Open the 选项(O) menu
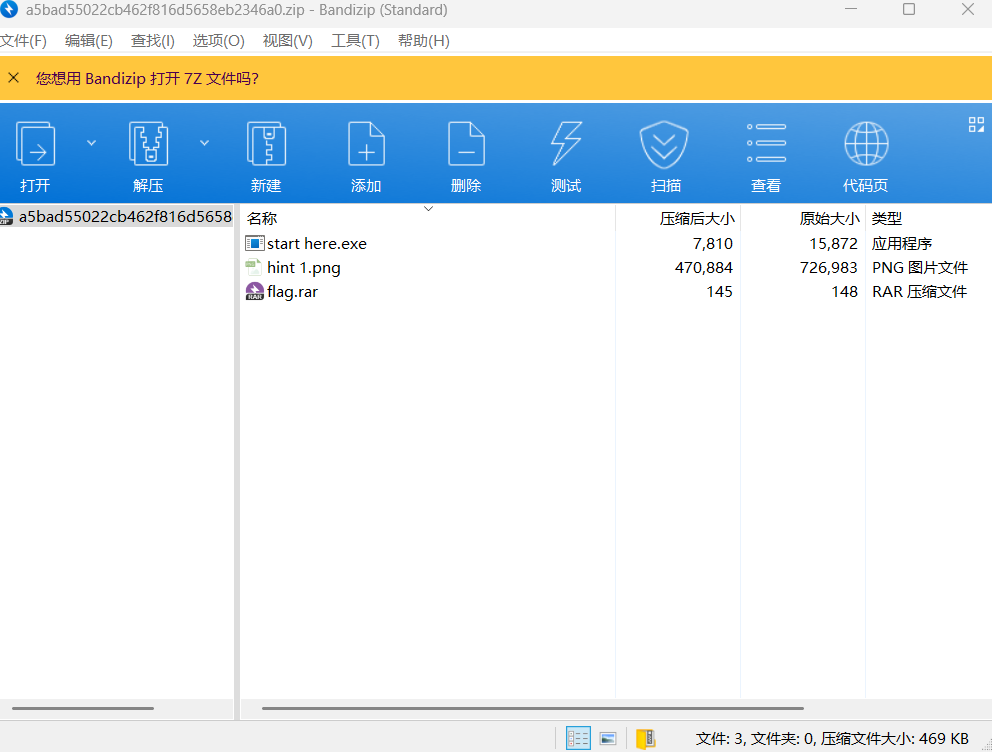Image resolution: width=992 pixels, height=752 pixels. (x=218, y=41)
